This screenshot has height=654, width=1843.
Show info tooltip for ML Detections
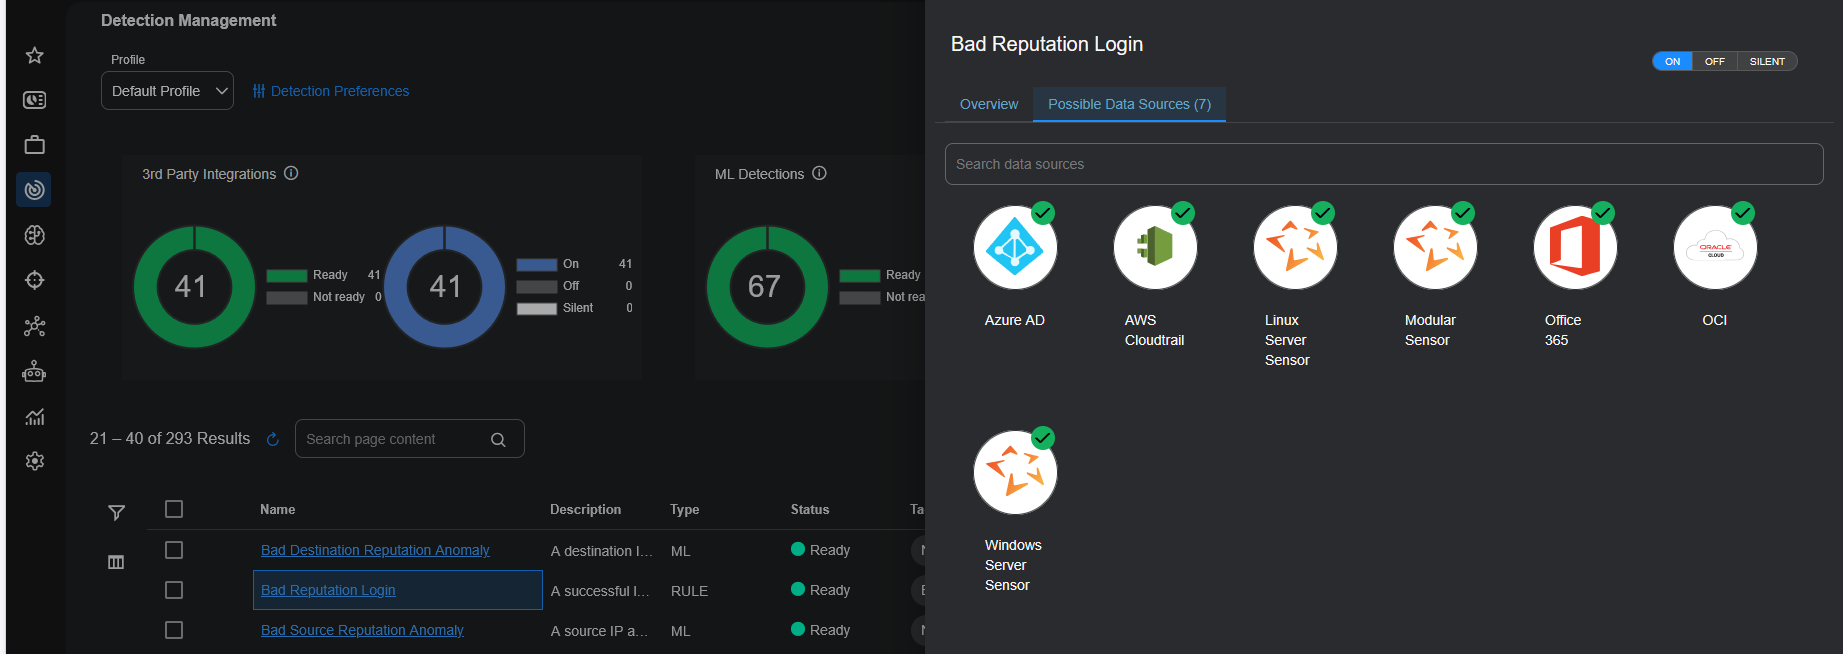pyautogui.click(x=819, y=173)
